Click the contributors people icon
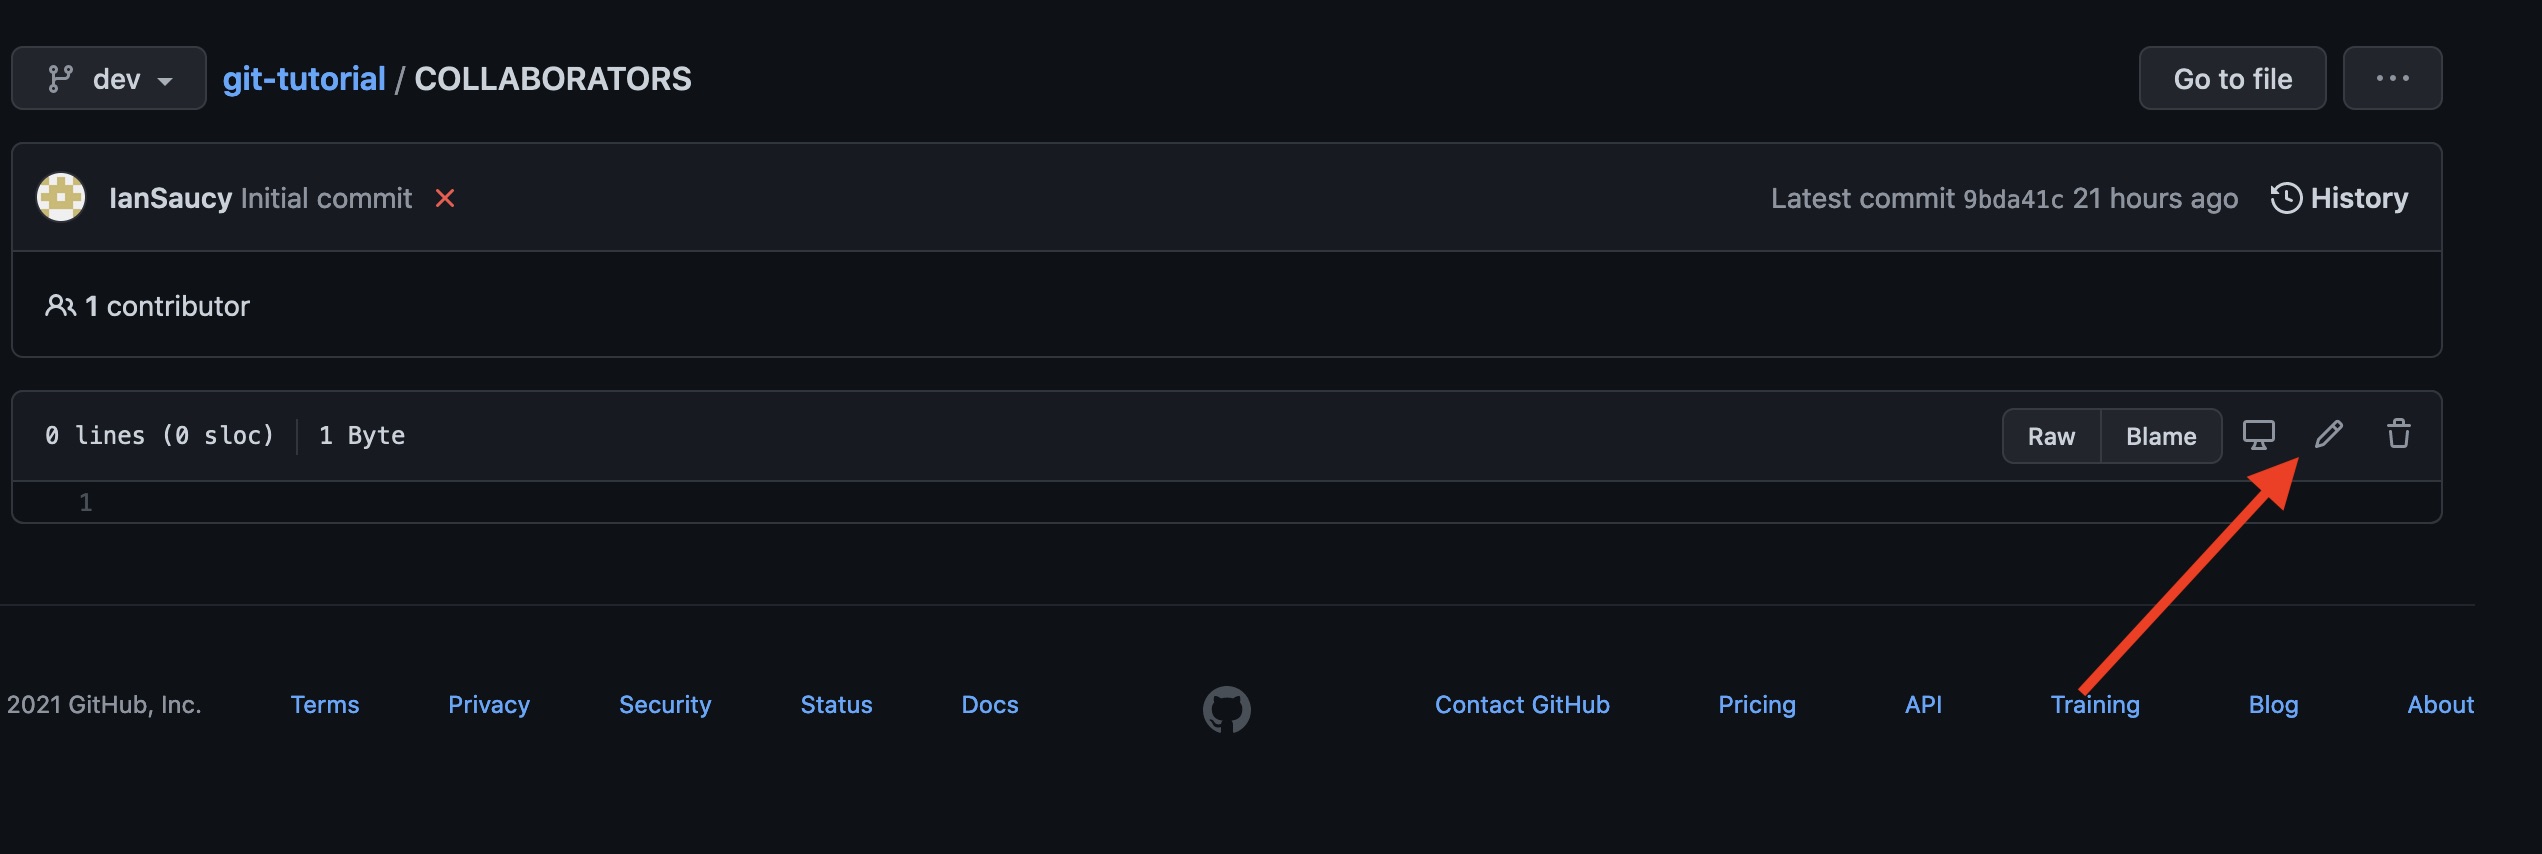 (61, 305)
